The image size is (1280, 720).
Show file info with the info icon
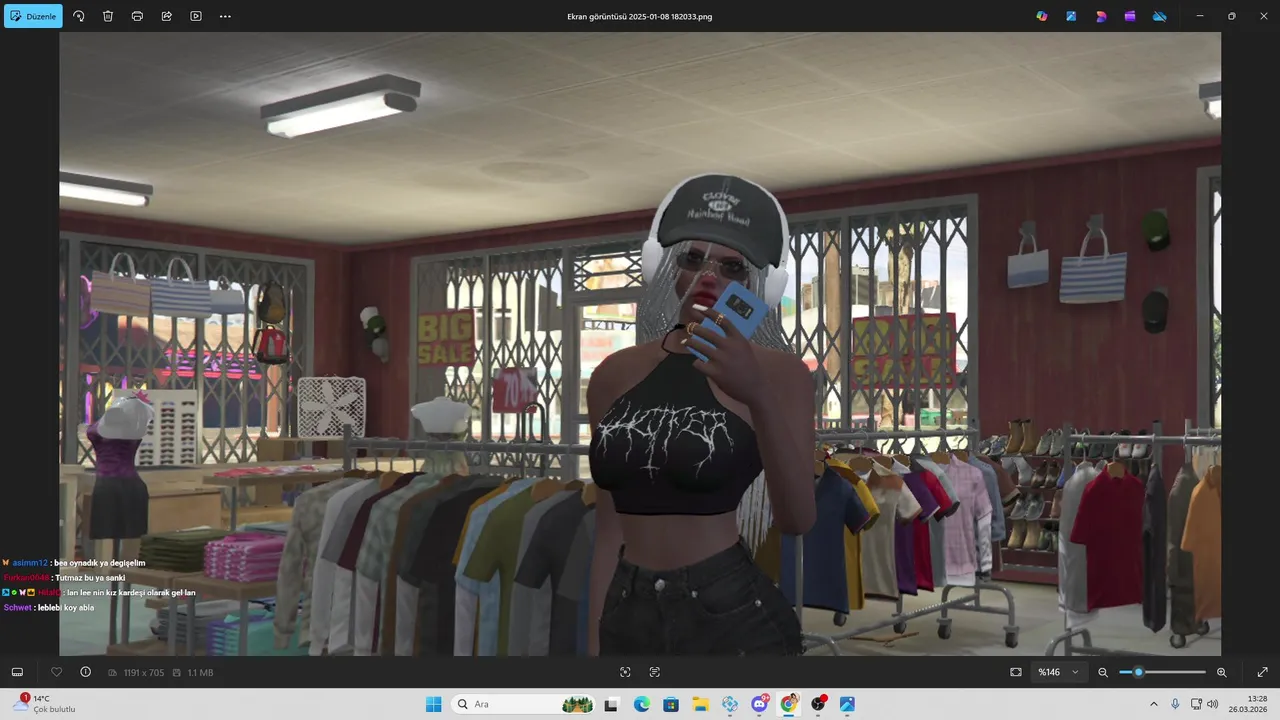[x=85, y=672]
